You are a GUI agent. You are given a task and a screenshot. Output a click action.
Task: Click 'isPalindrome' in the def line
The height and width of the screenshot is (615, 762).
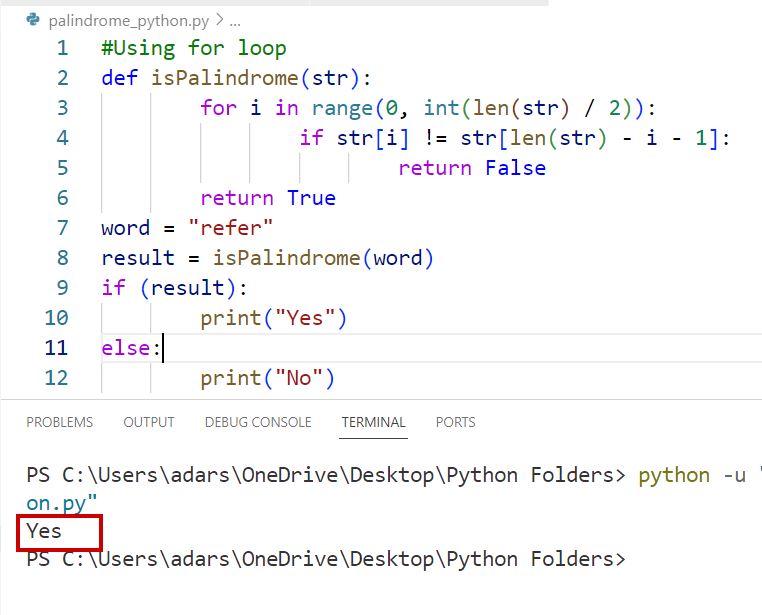click(225, 78)
